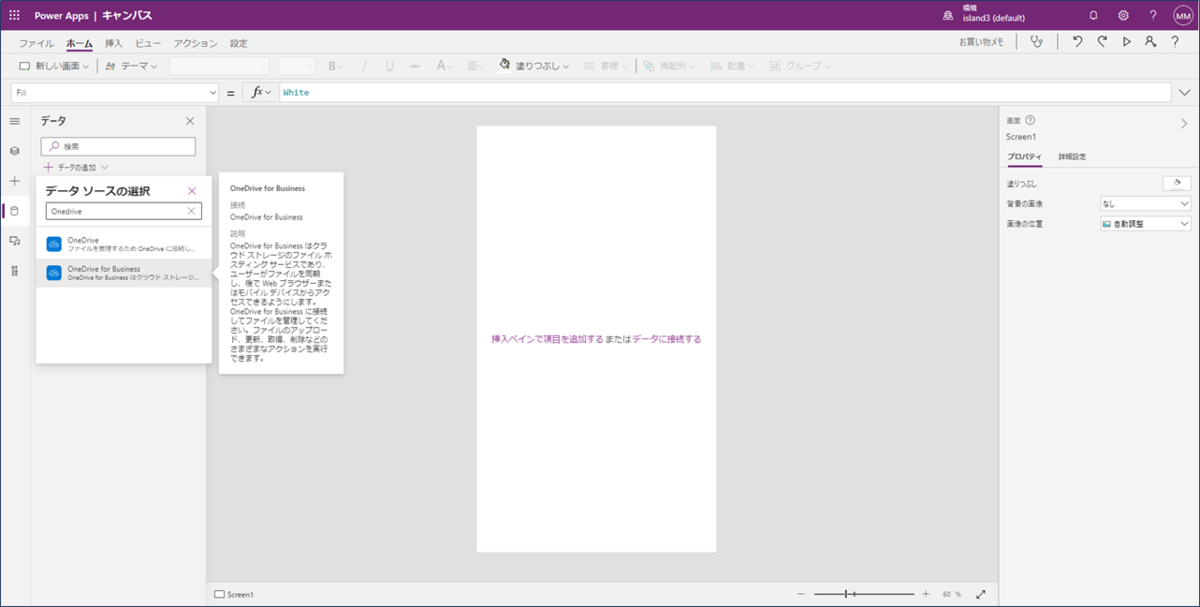Open the 設定 tab
The image size is (1200, 607).
pos(238,43)
